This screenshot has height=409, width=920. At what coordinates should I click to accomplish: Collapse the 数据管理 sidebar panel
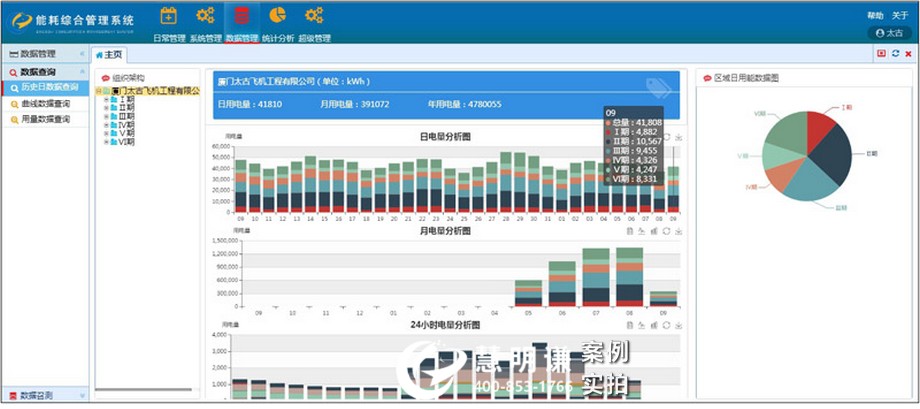pyautogui.click(x=81, y=54)
